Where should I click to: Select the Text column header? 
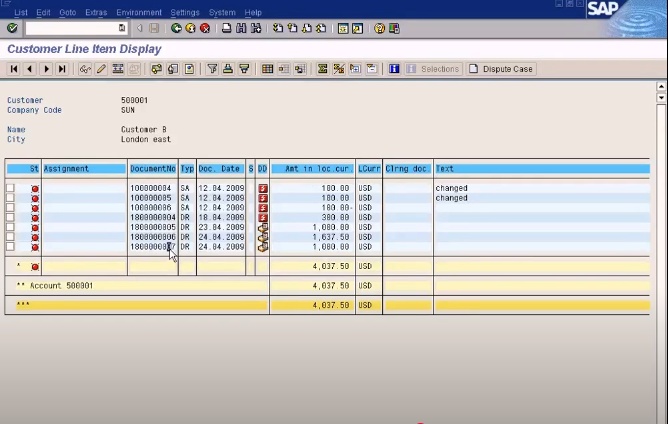click(542, 169)
